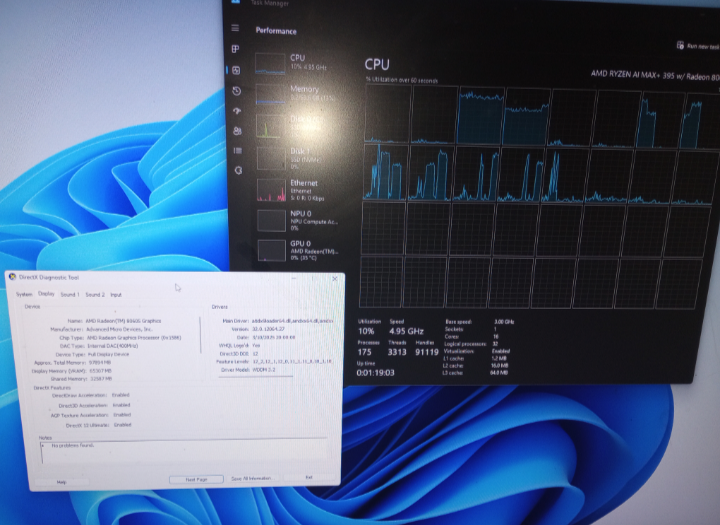Click the Shared Memory value
Screen dimensions: 720x525
[101, 378]
